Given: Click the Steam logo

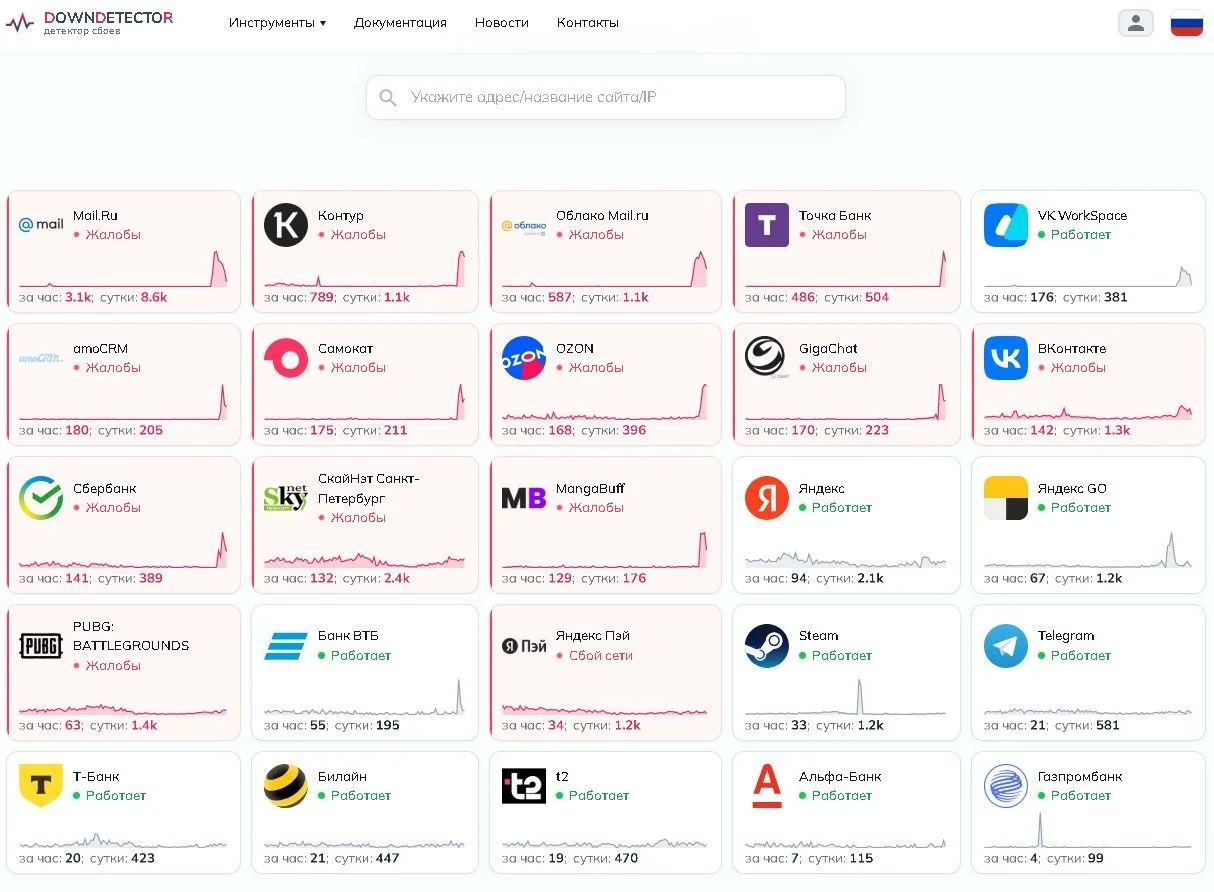Looking at the screenshot, I should pyautogui.click(x=767, y=646).
